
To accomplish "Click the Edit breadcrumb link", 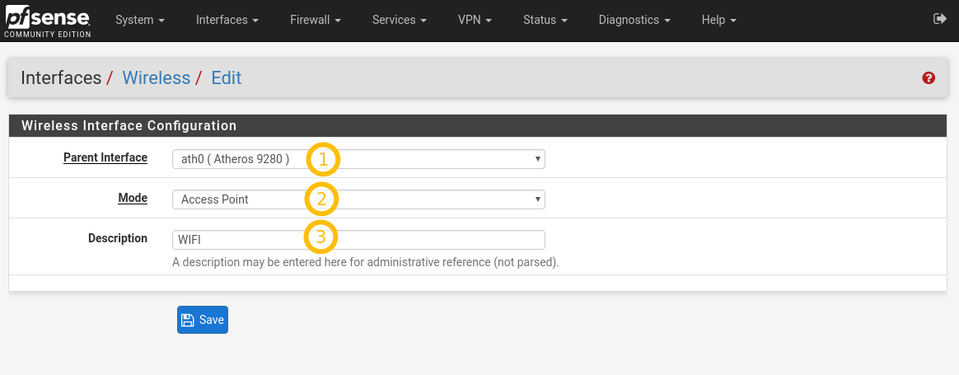I will pos(226,78).
